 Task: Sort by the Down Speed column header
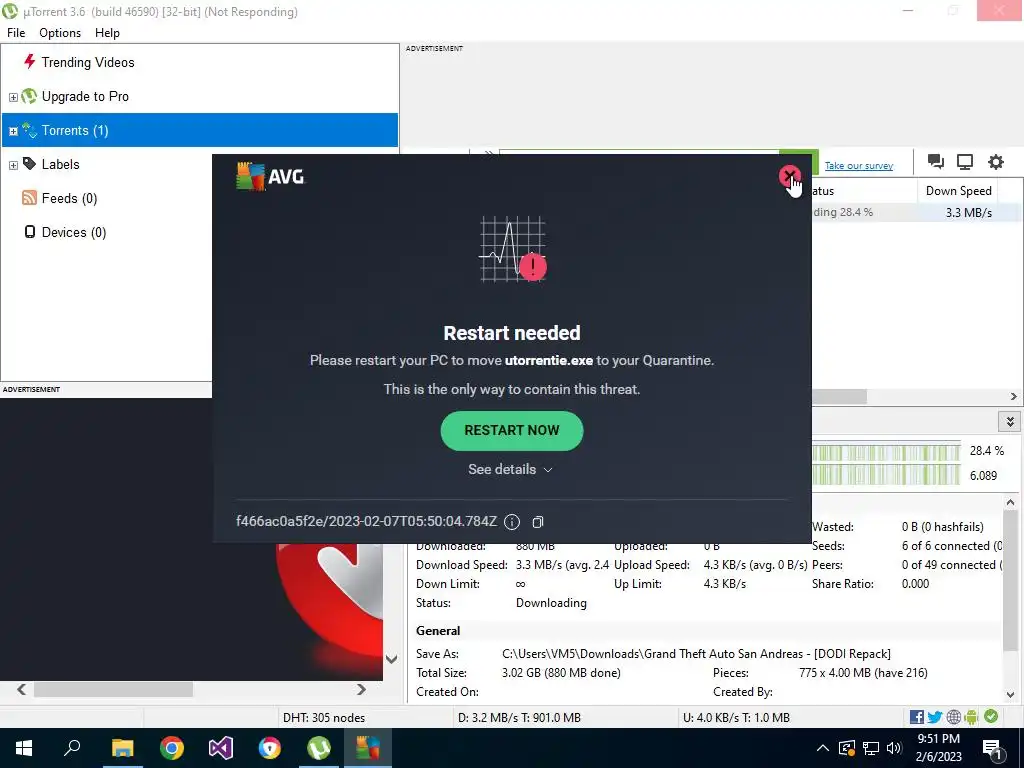point(958,191)
